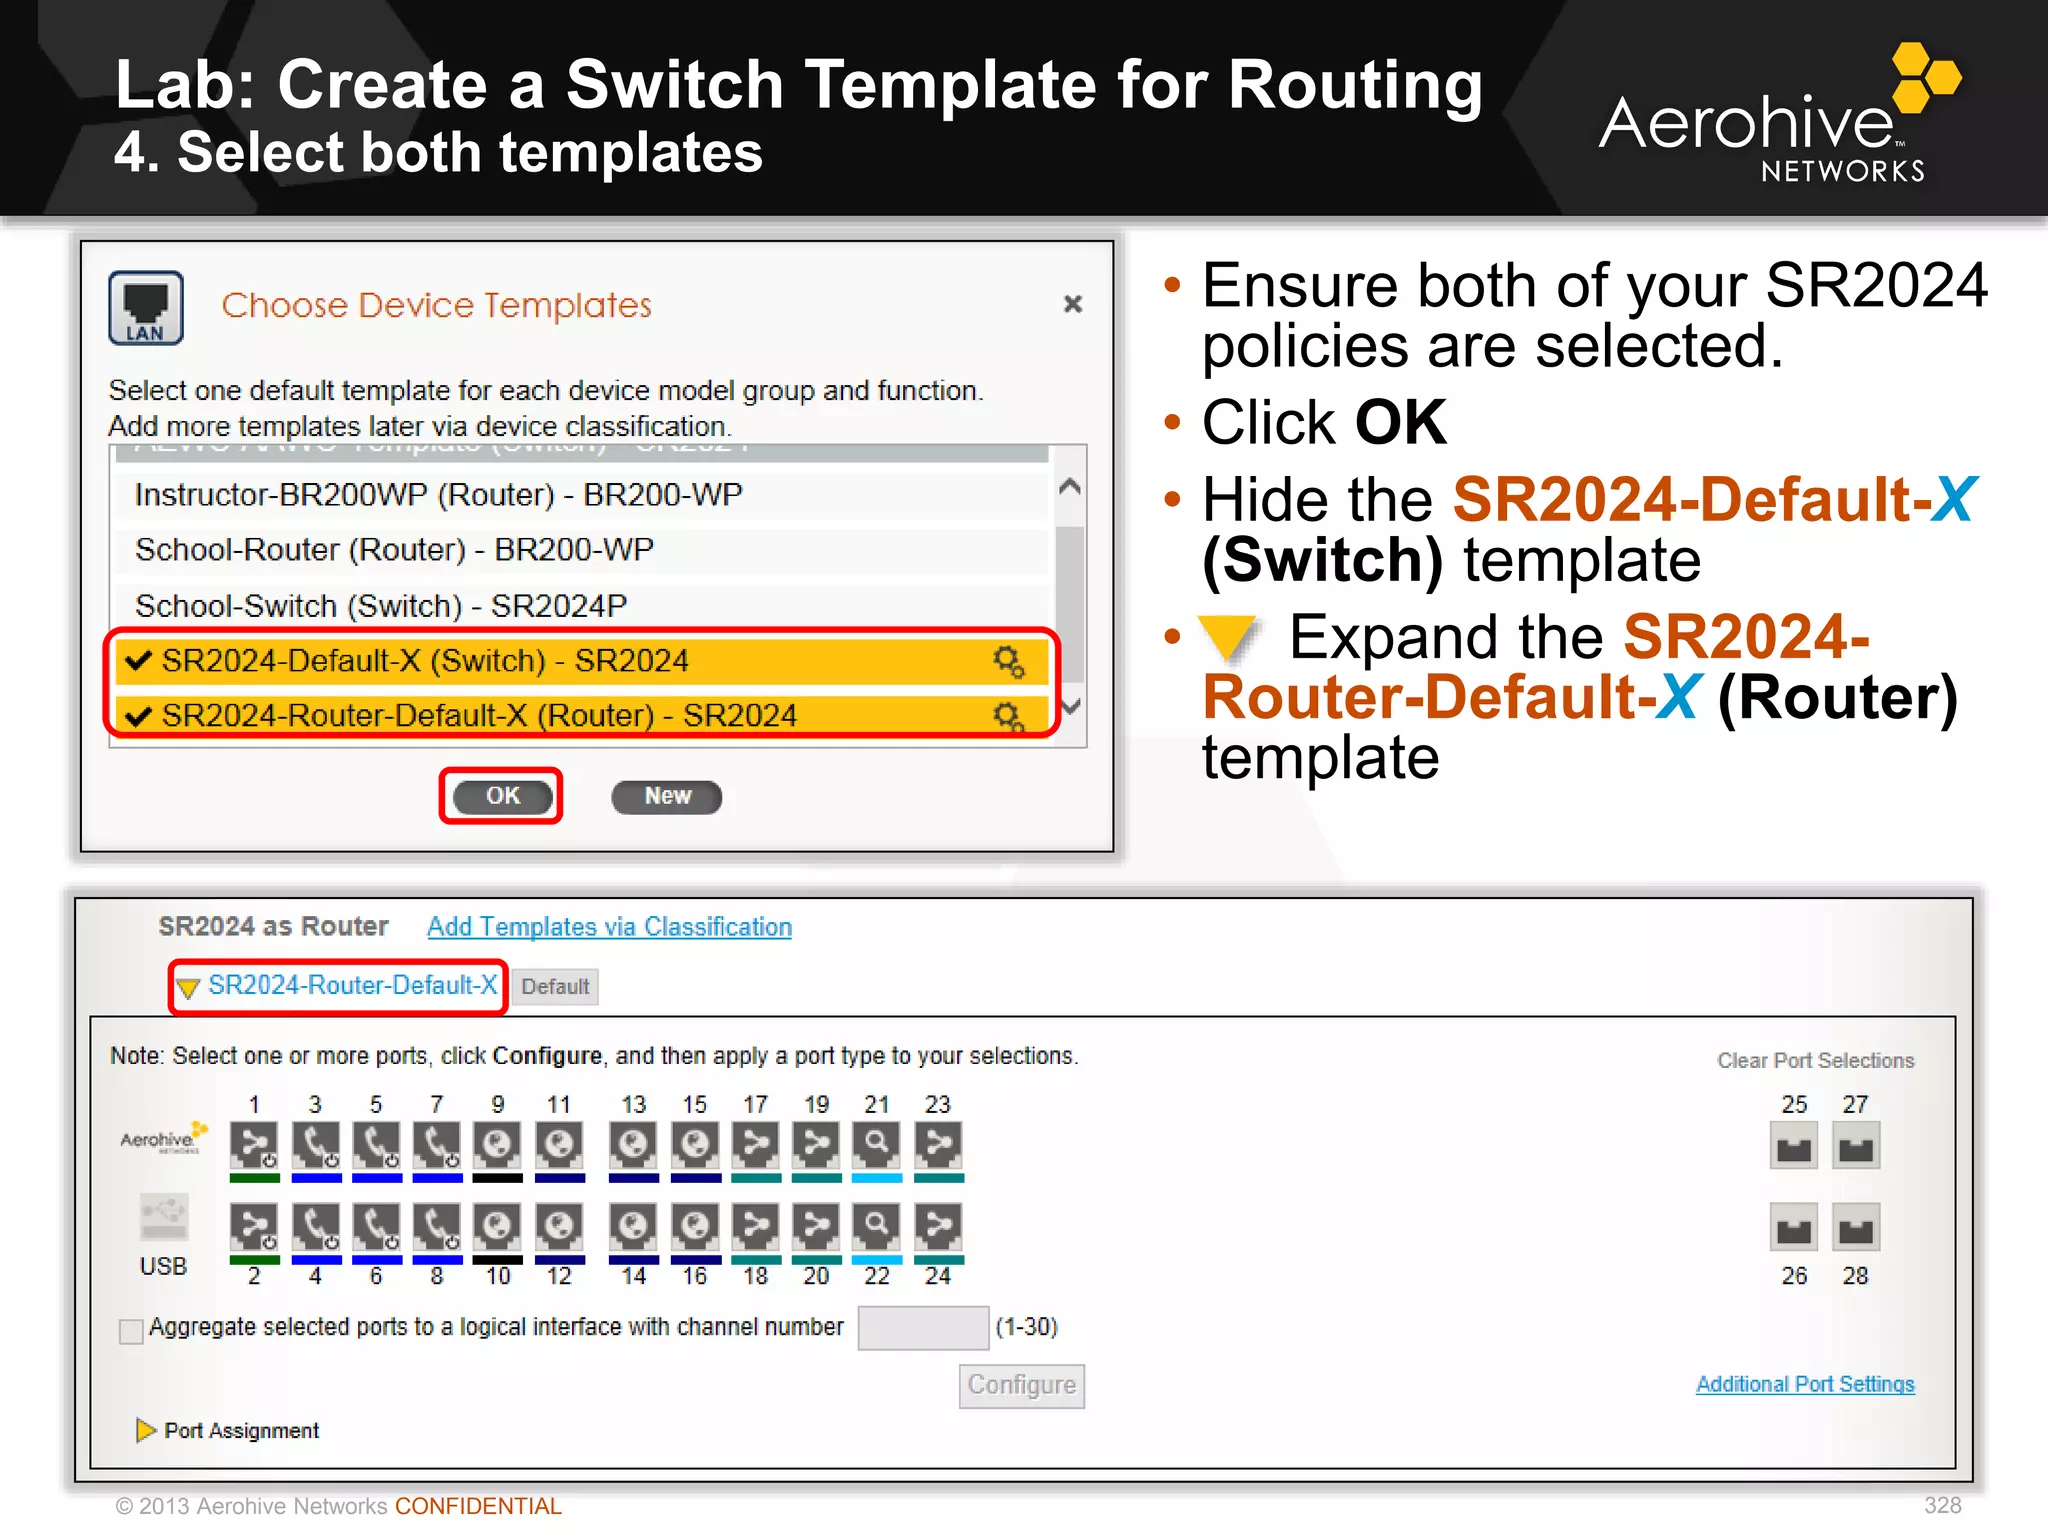Enable Aggregate selected ports checkbox
The height and width of the screenshot is (1536, 2048).
[x=131, y=1331]
